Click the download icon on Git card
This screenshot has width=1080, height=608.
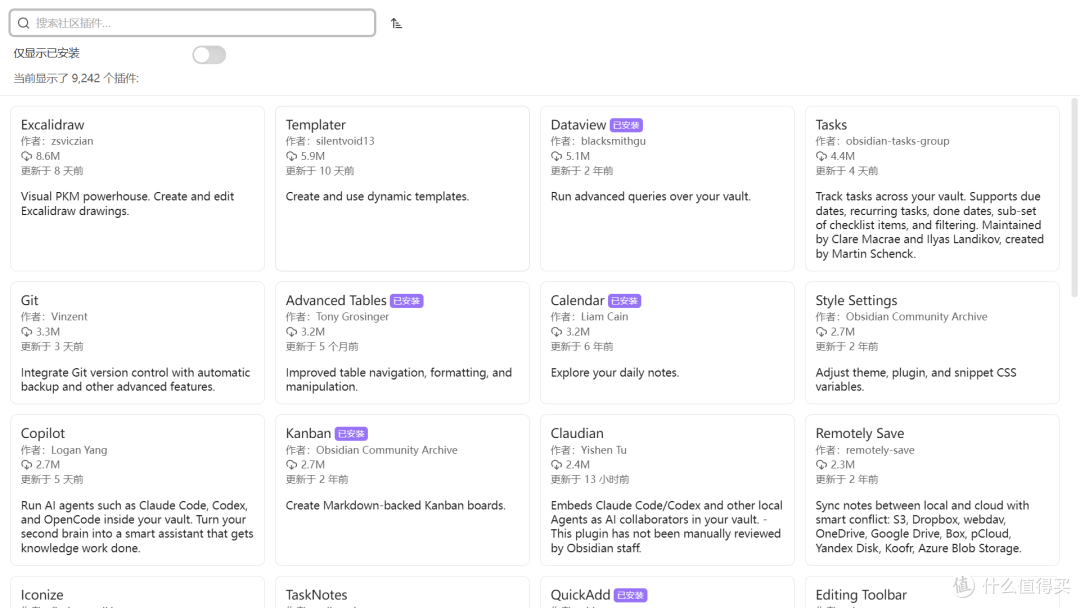click(x=26, y=332)
